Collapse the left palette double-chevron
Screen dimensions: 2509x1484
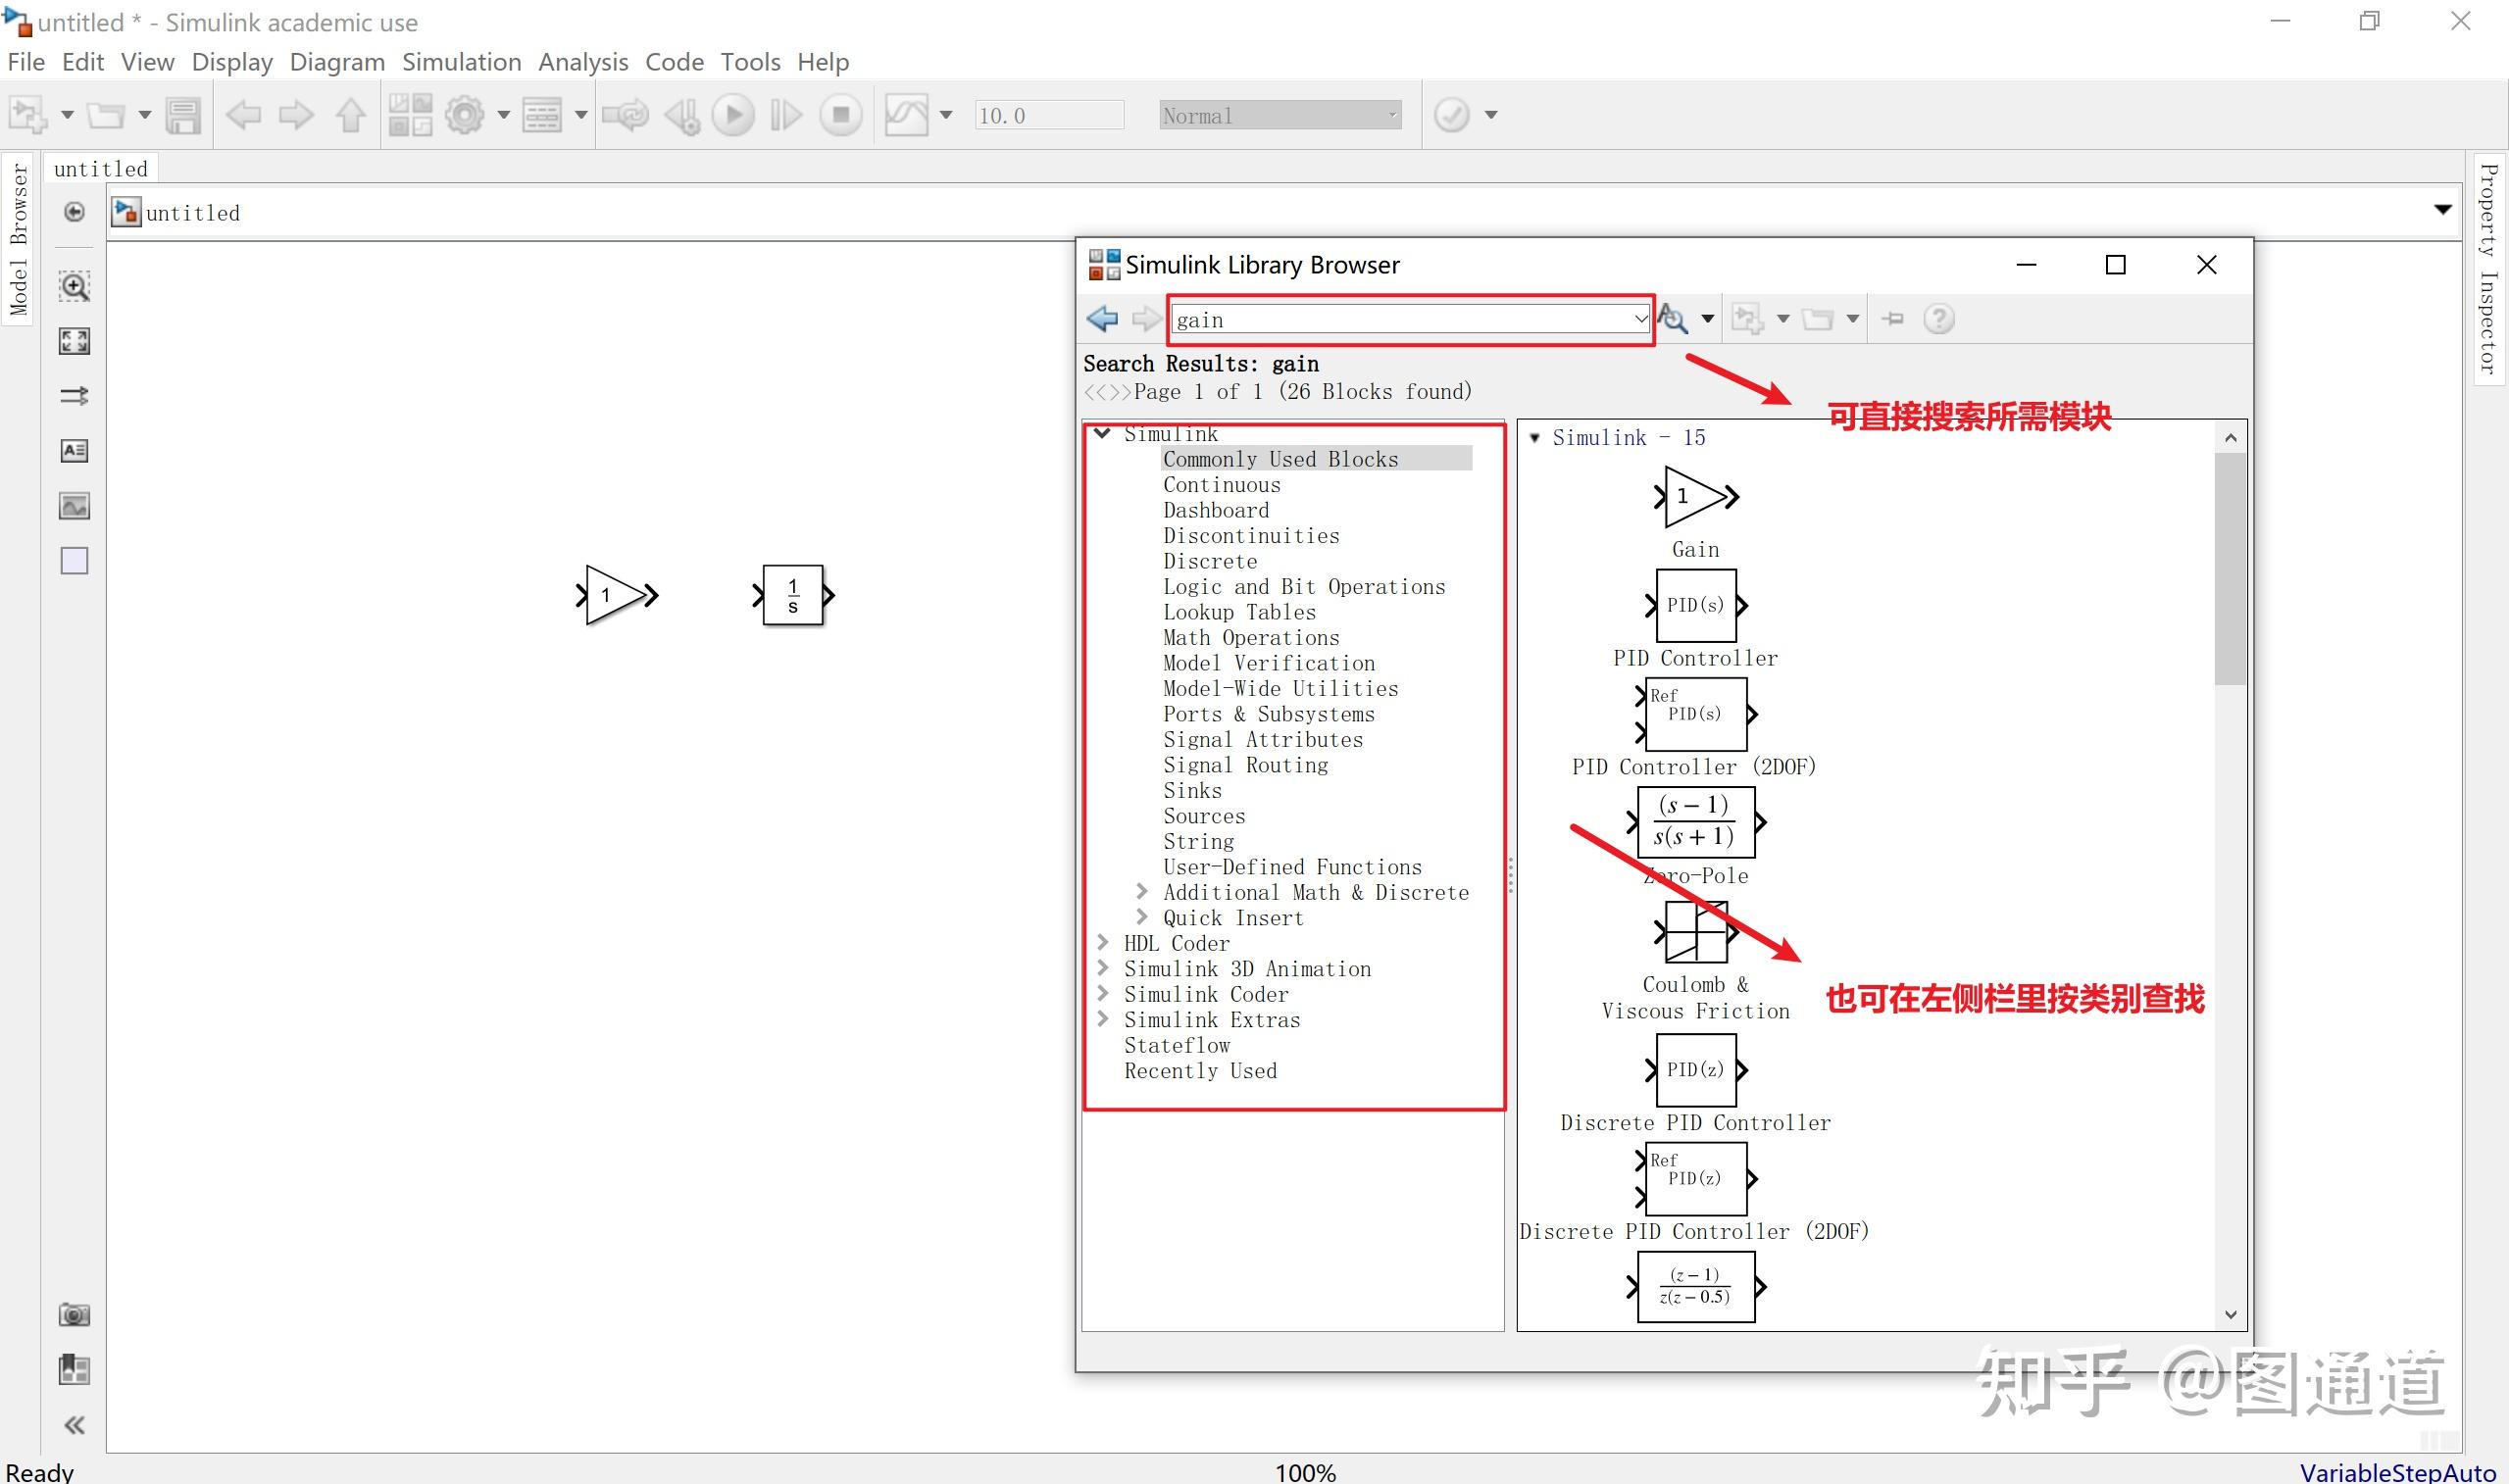[x=74, y=1424]
